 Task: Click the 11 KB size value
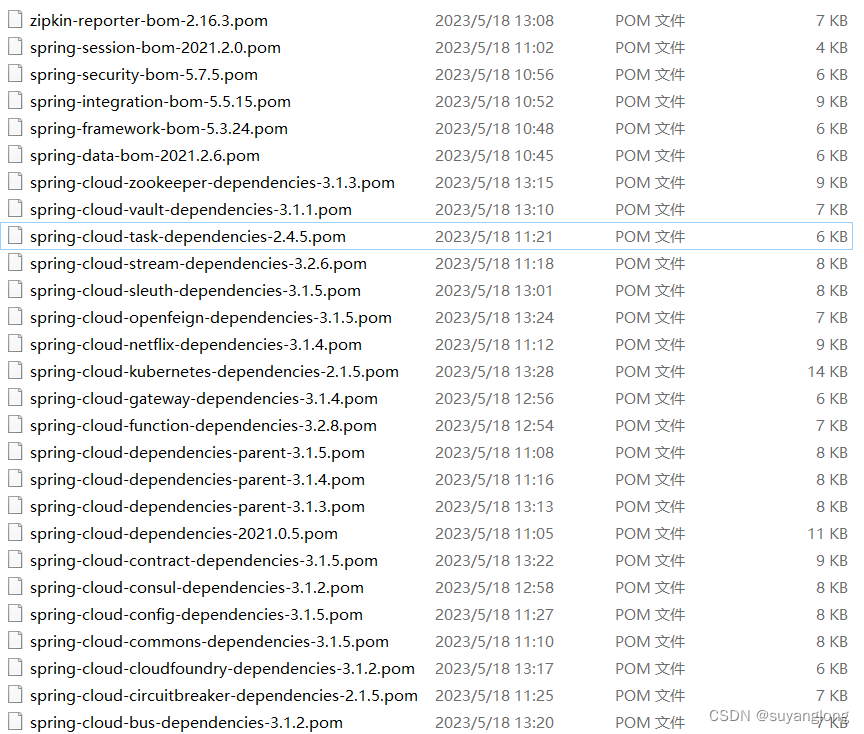pyautogui.click(x=828, y=534)
